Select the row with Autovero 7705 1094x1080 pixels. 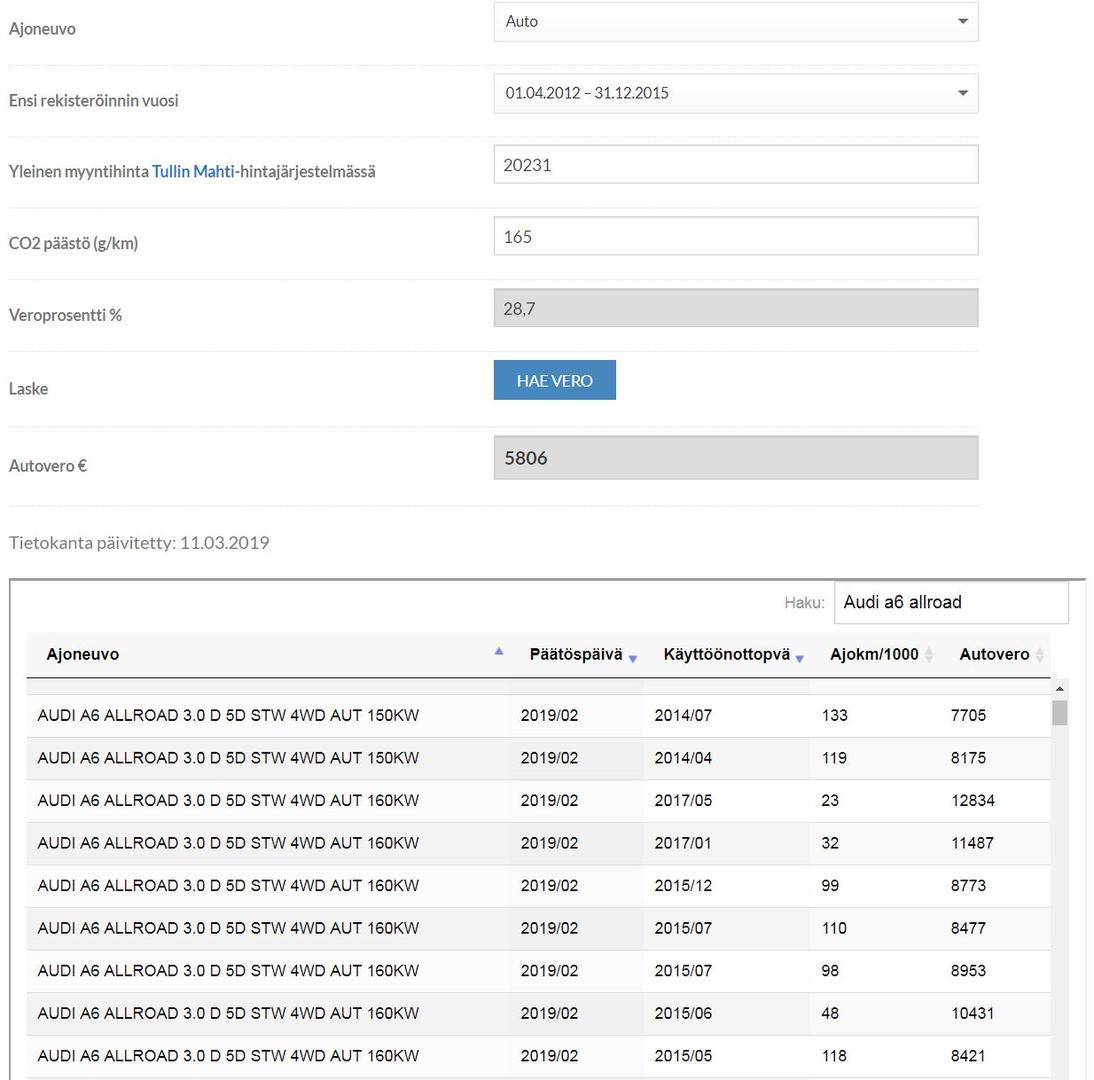[538, 716]
